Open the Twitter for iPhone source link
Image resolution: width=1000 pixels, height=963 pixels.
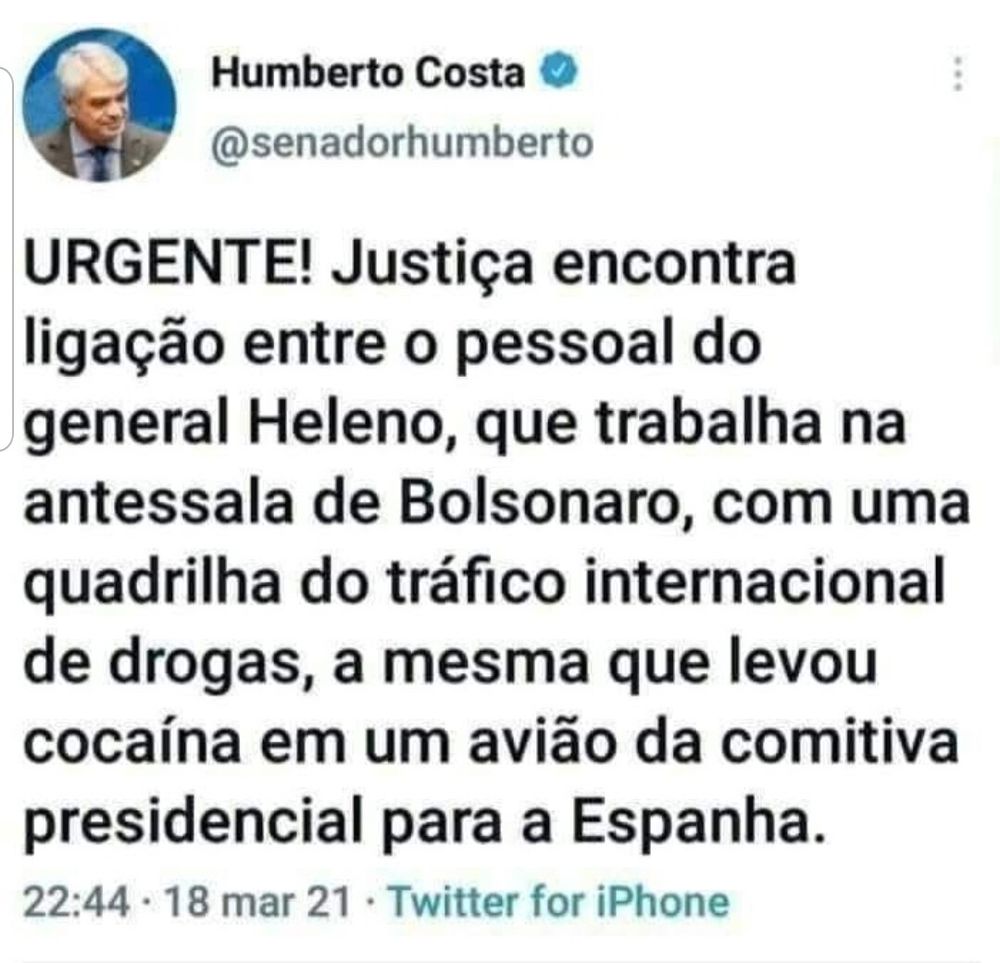click(x=559, y=902)
